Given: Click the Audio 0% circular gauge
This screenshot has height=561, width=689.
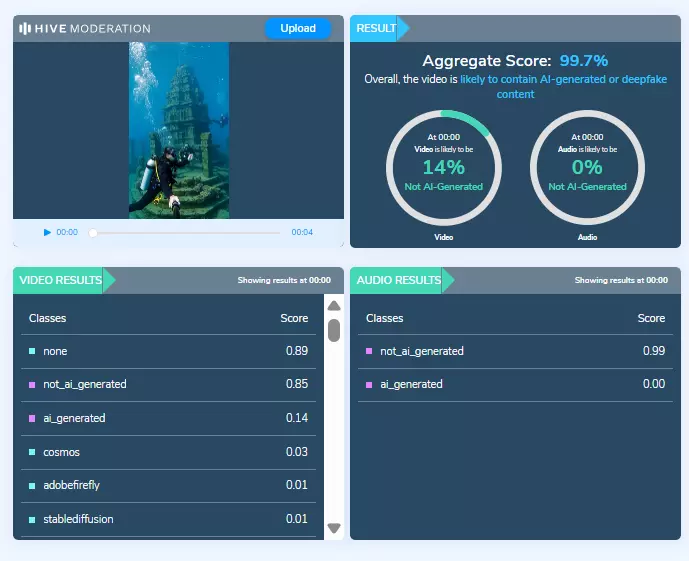Looking at the screenshot, I should pyautogui.click(x=587, y=166).
